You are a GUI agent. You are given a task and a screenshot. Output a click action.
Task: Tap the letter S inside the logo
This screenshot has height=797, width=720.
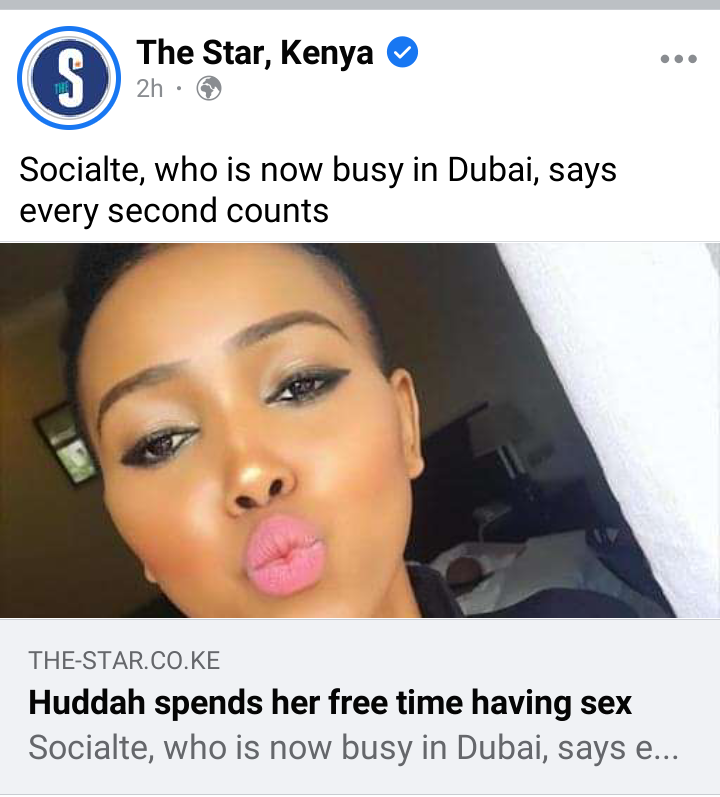(70, 79)
